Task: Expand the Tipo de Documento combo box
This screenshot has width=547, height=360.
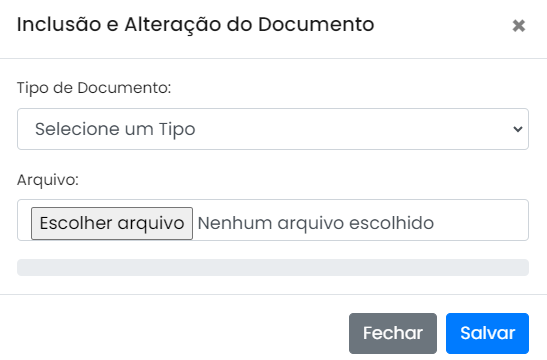Action: 273,129
